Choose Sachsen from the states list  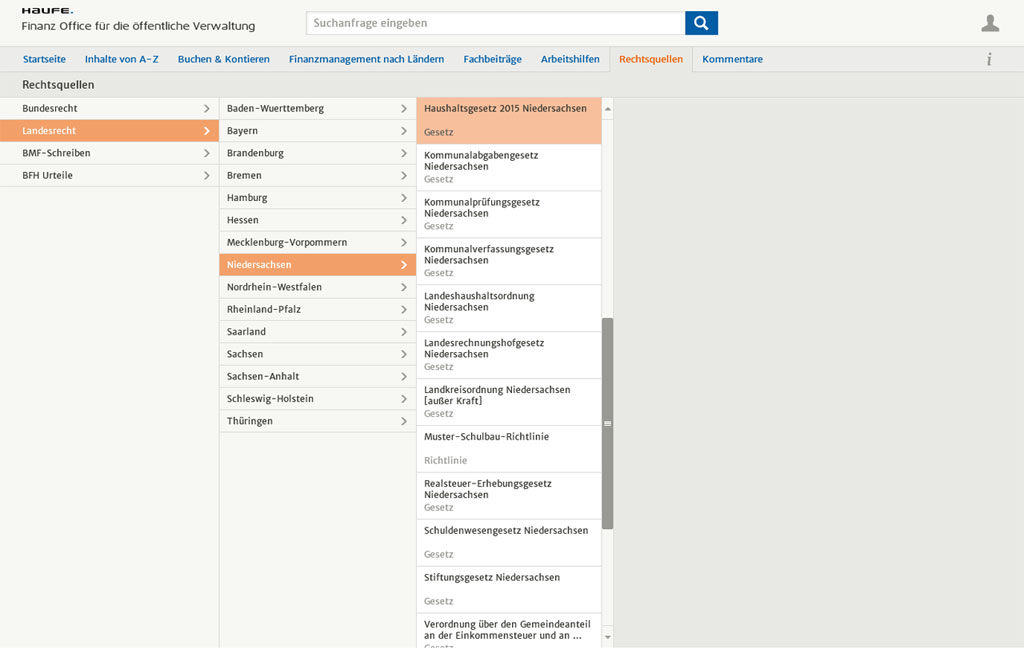pos(317,354)
